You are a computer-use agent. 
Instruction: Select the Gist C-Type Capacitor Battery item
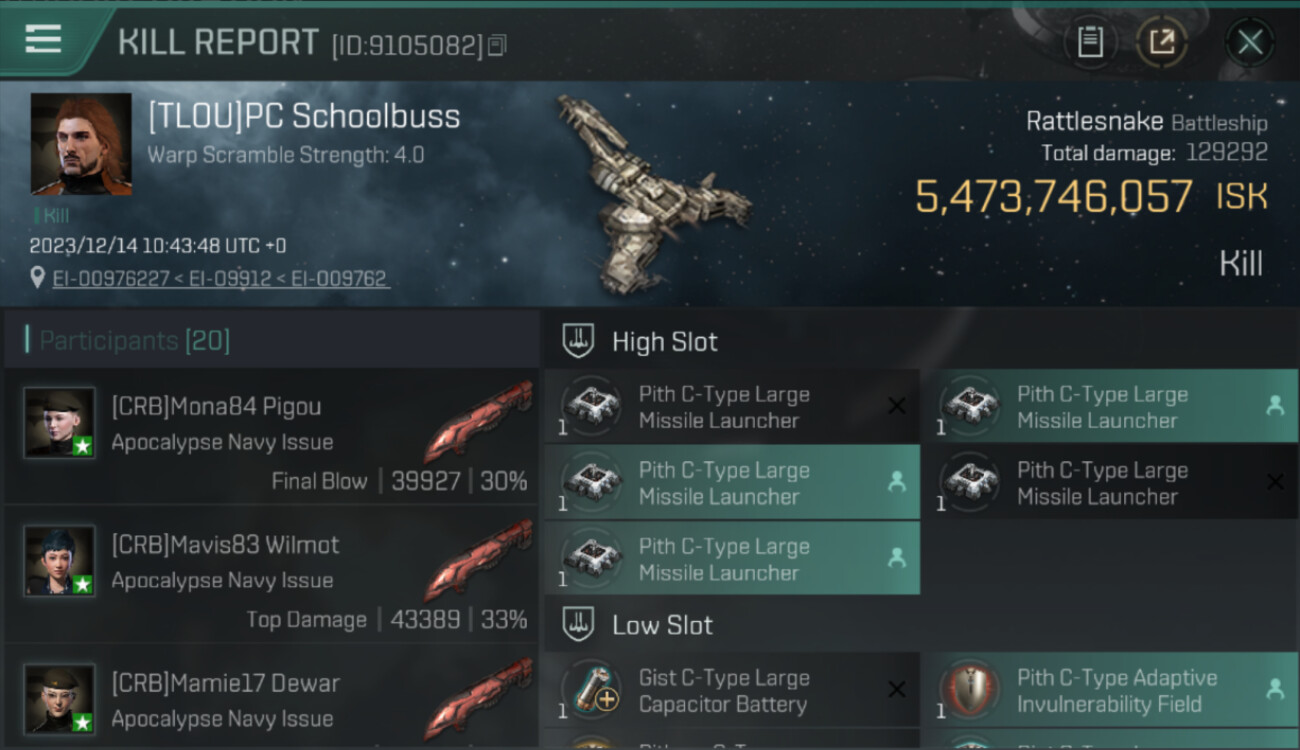(x=732, y=690)
